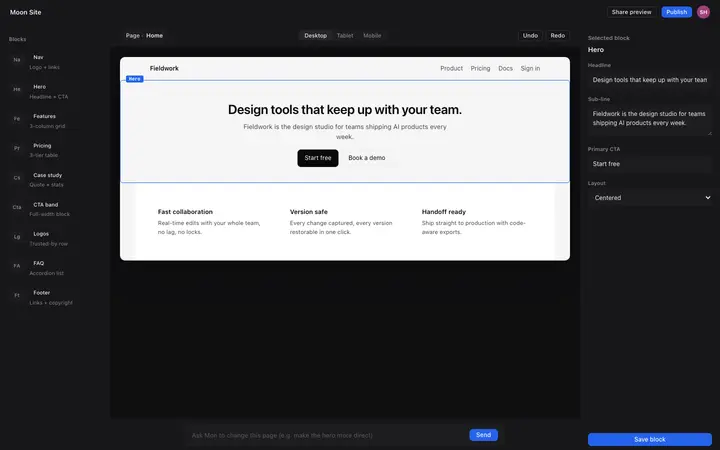
Task: Click the hero sub-line paragraph in preview
Action: 345,132
